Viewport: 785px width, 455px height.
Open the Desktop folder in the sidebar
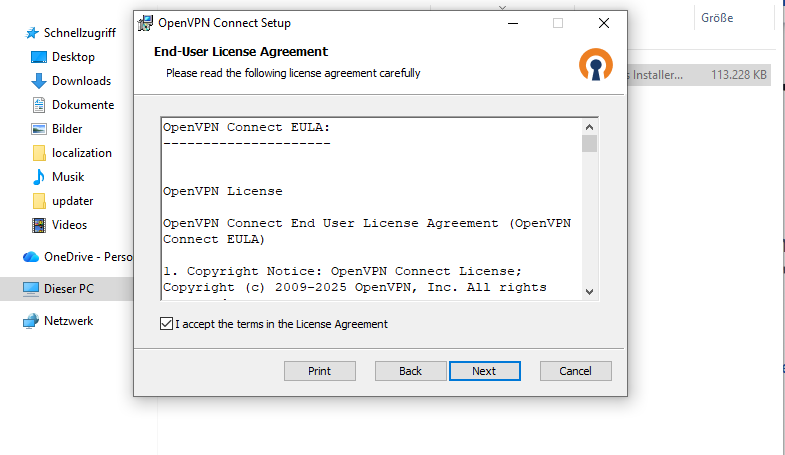73,57
